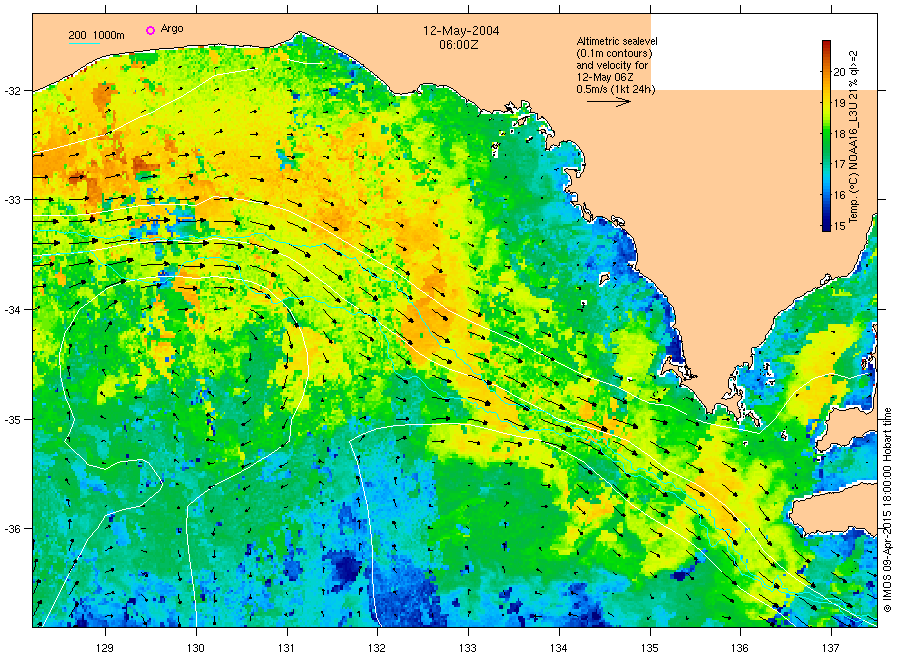Image resolution: width=900 pixels, height=660 pixels.
Task: Click the '200 1000m' depth contour legend
Action: point(96,36)
